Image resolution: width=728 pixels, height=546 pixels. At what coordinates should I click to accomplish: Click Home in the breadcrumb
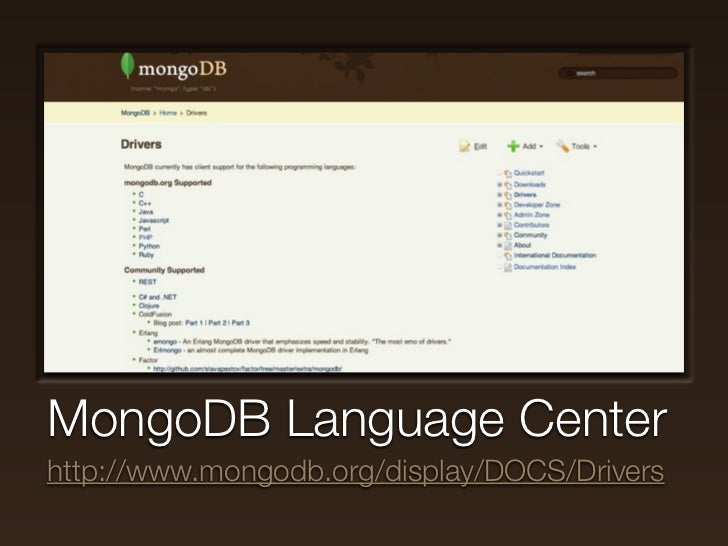[168, 113]
